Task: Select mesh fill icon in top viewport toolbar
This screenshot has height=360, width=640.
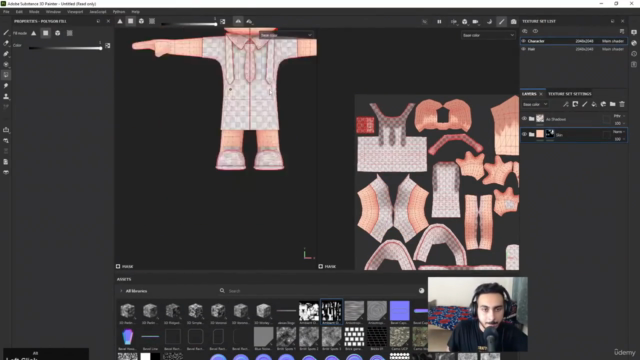Action: tap(141, 21)
